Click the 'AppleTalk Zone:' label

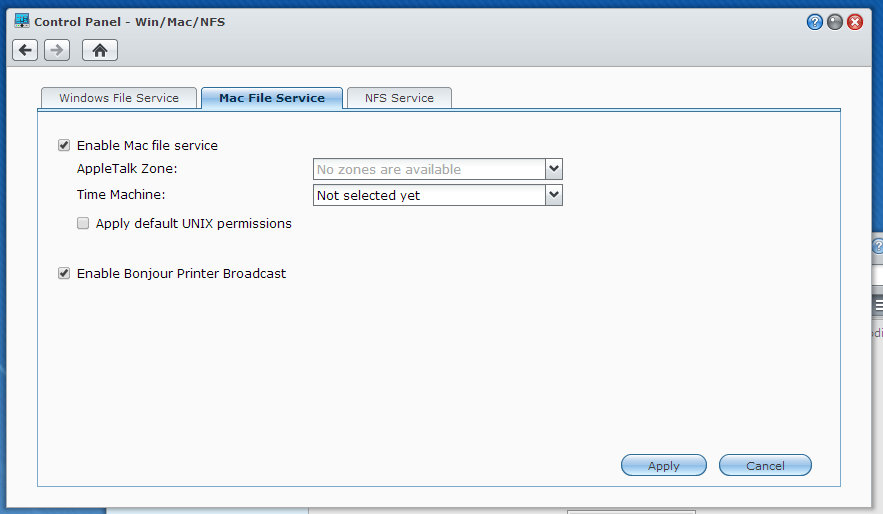(127, 169)
